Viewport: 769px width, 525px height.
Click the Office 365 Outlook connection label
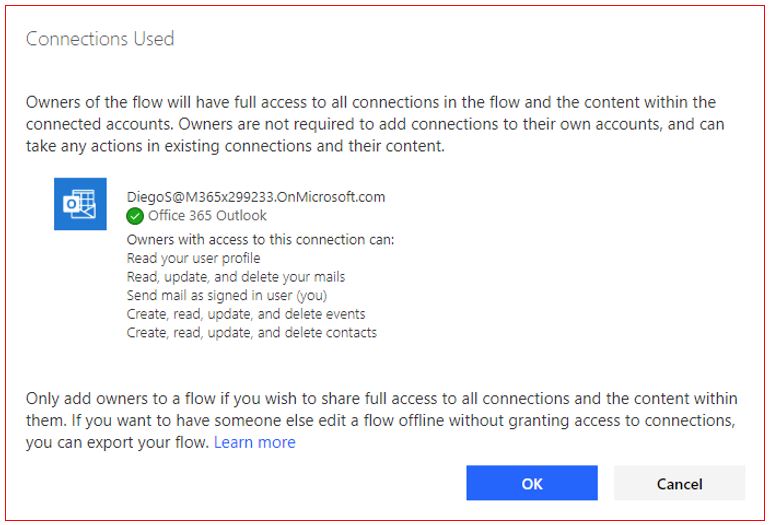click(x=207, y=216)
